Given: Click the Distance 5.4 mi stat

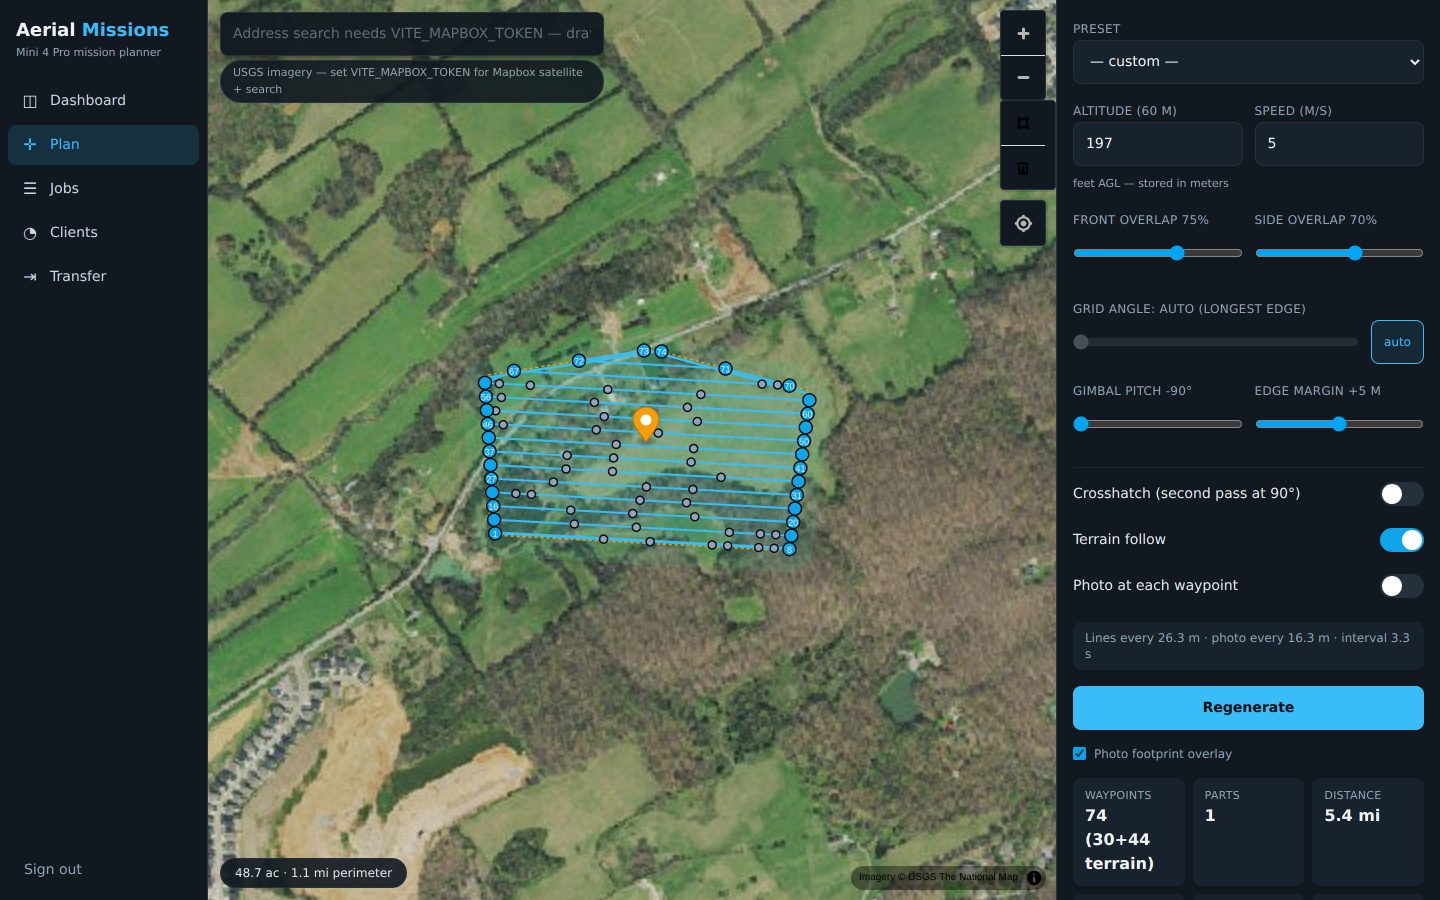Looking at the screenshot, I should click(x=1367, y=832).
